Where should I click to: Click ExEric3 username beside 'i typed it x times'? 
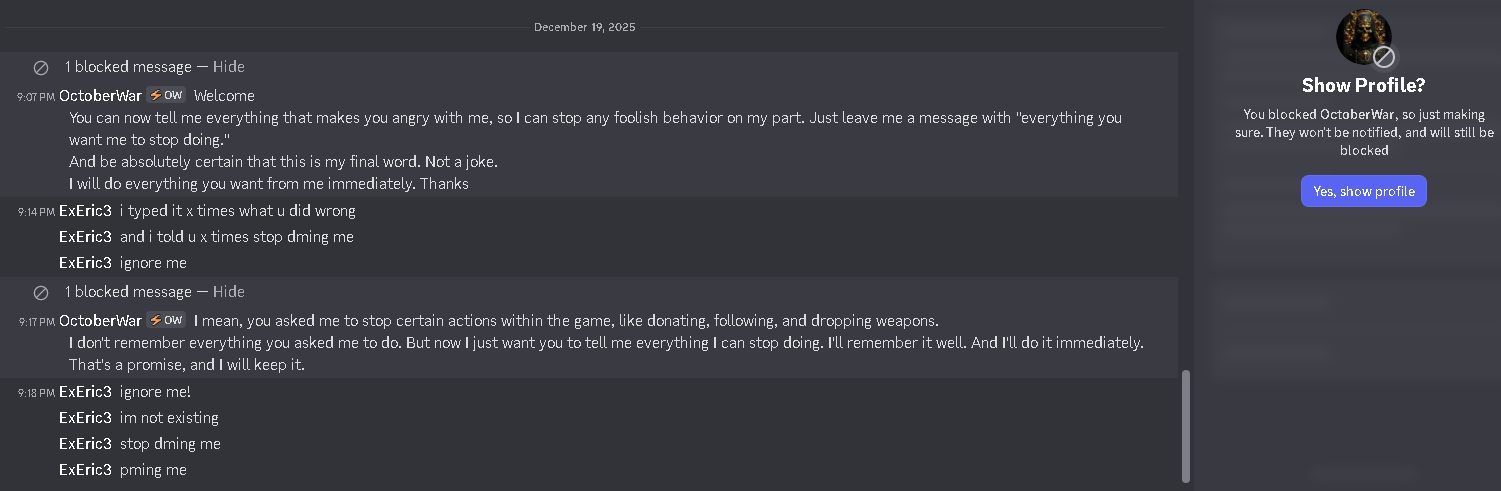click(85, 211)
